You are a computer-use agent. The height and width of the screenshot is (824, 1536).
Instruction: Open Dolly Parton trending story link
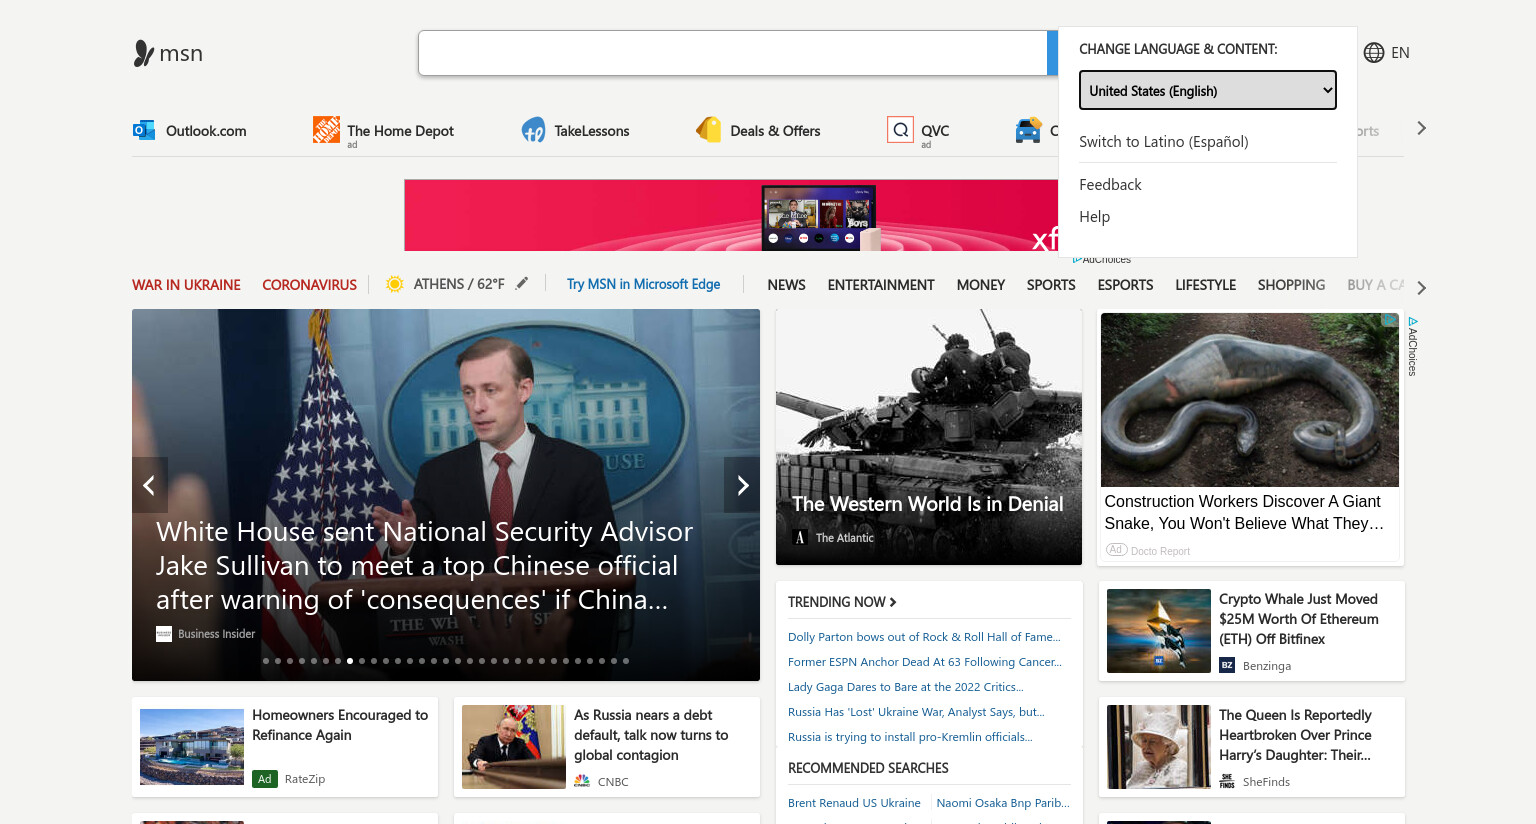click(x=924, y=637)
